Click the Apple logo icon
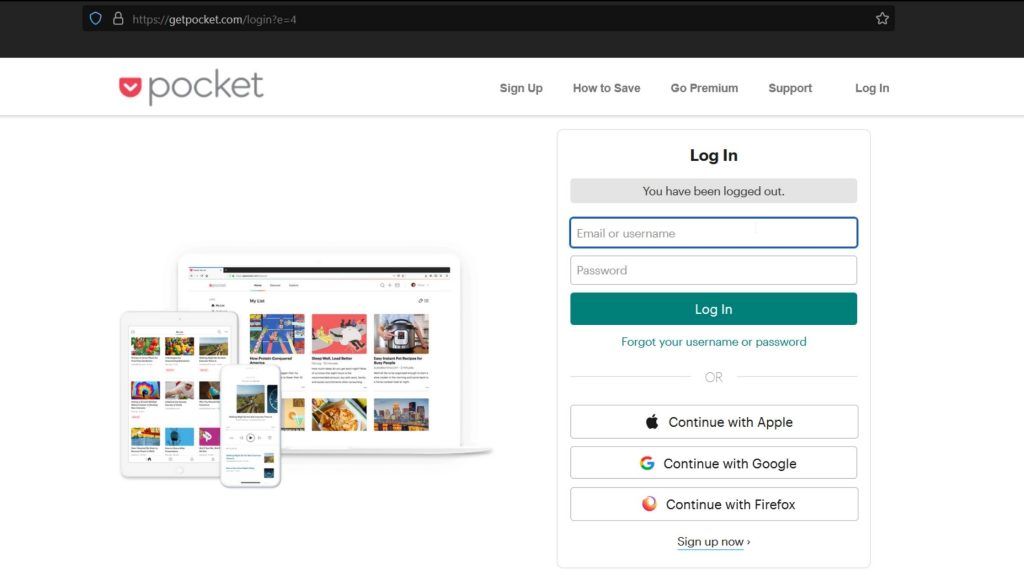 point(652,422)
